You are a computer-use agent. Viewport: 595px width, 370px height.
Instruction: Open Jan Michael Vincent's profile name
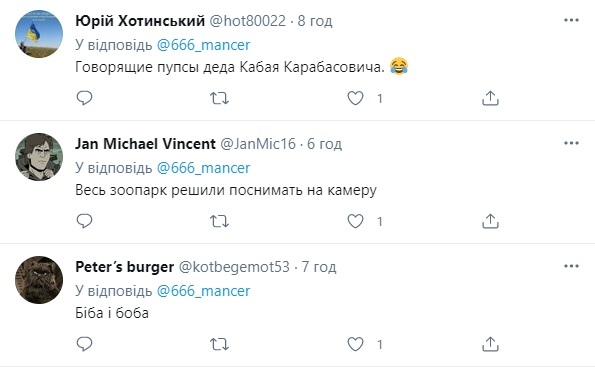[145, 144]
